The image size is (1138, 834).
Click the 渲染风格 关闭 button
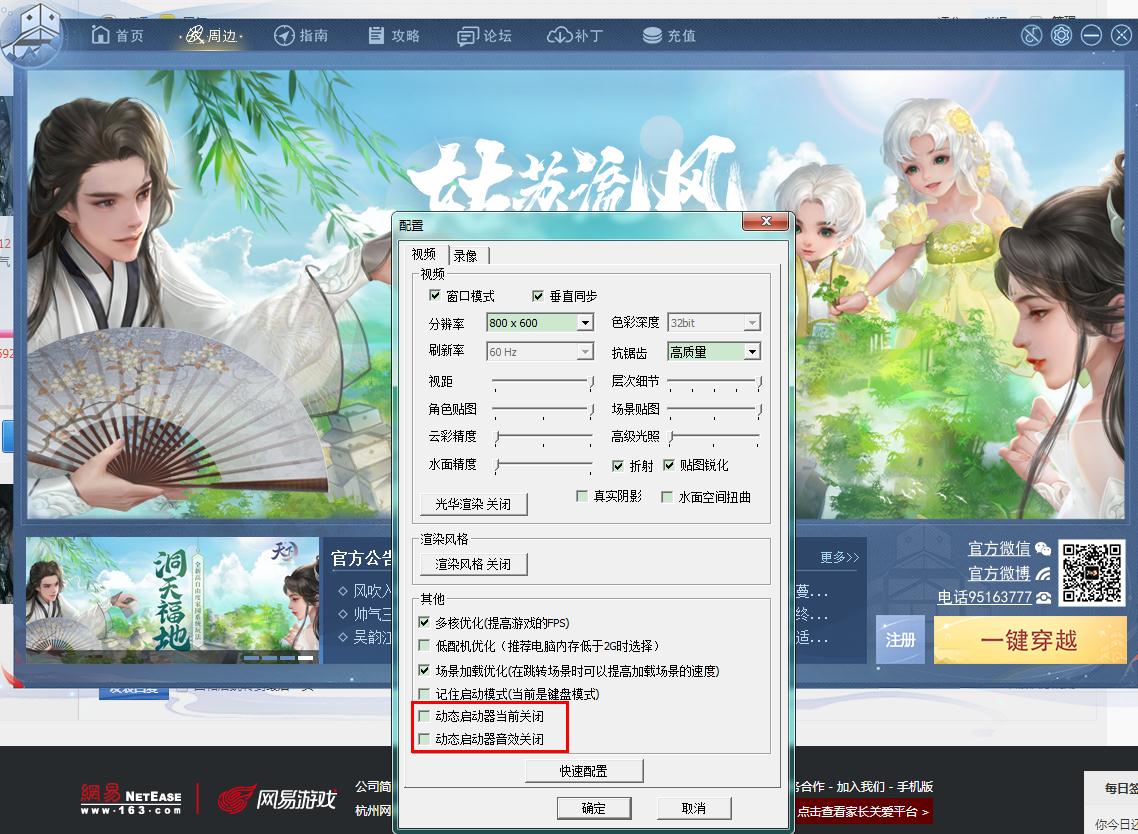tap(473, 564)
